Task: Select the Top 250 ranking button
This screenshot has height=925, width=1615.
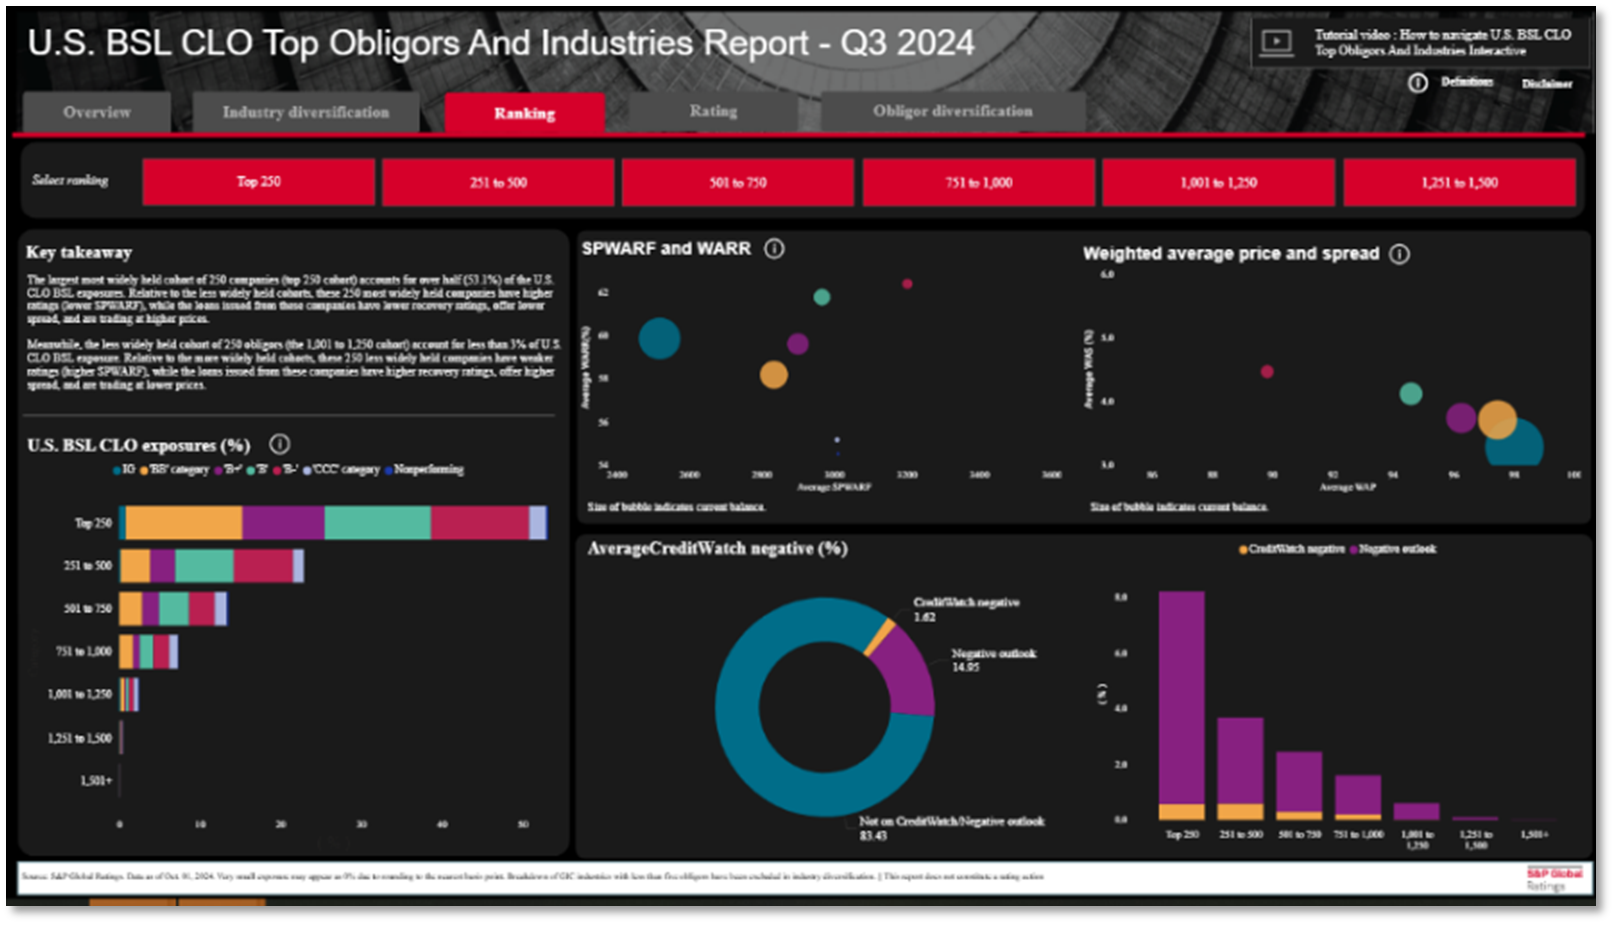Action: coord(258,182)
